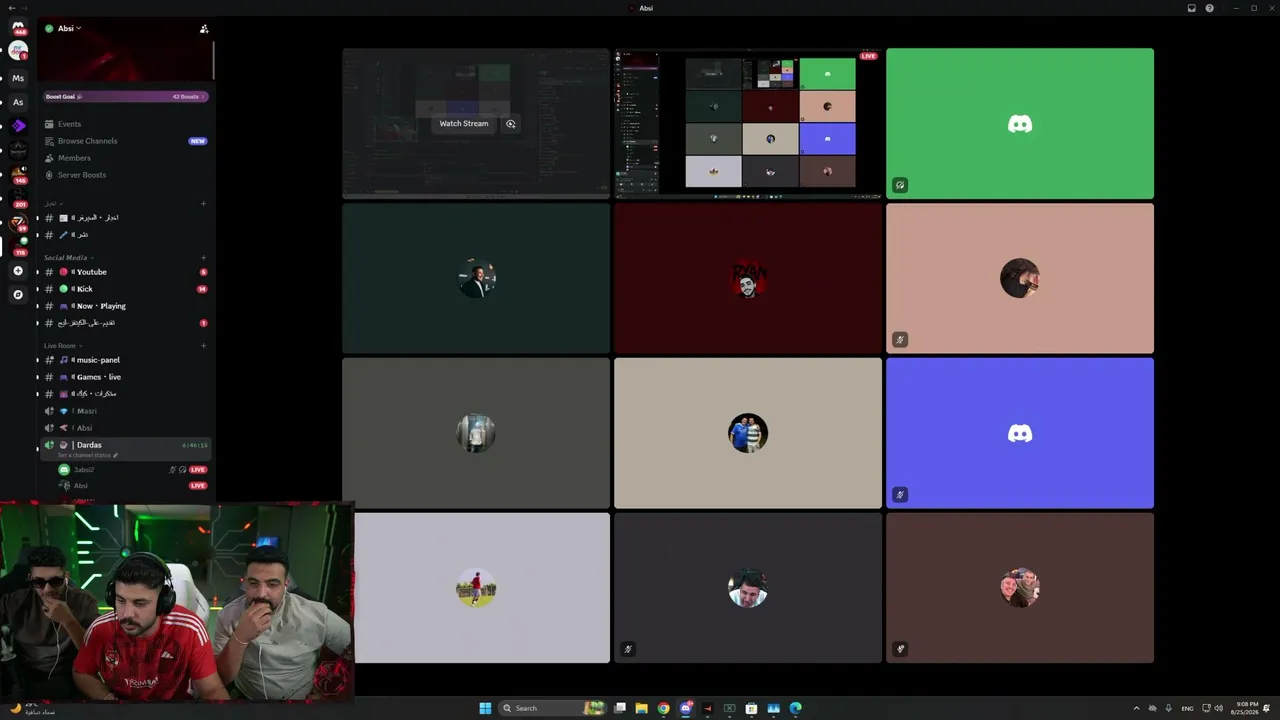The height and width of the screenshot is (720, 1280).
Task: Click the Watch Stream button
Action: 464,124
